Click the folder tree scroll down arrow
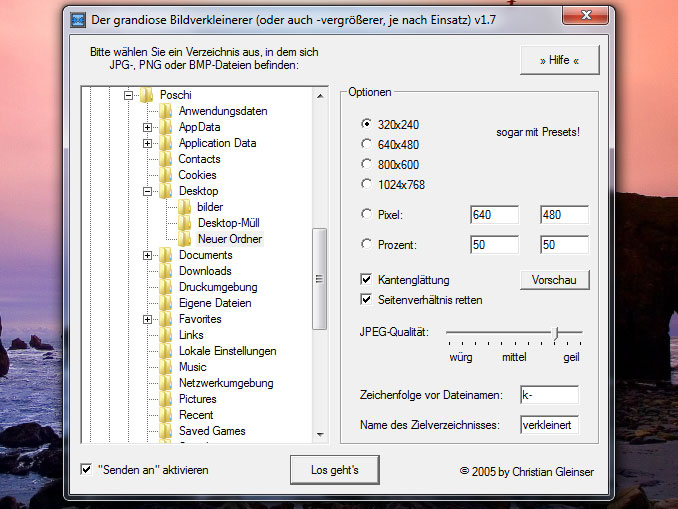The image size is (678, 509). (320, 434)
